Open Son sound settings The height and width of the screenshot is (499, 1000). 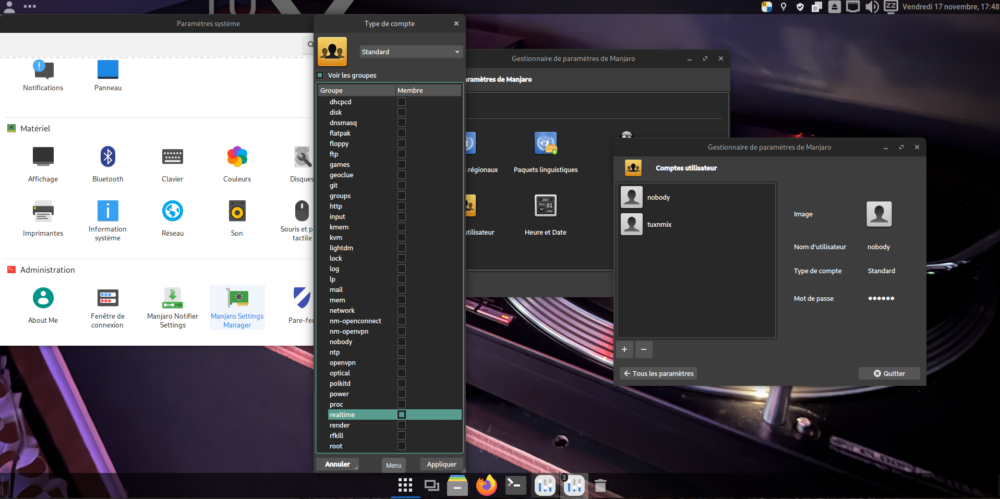(237, 211)
